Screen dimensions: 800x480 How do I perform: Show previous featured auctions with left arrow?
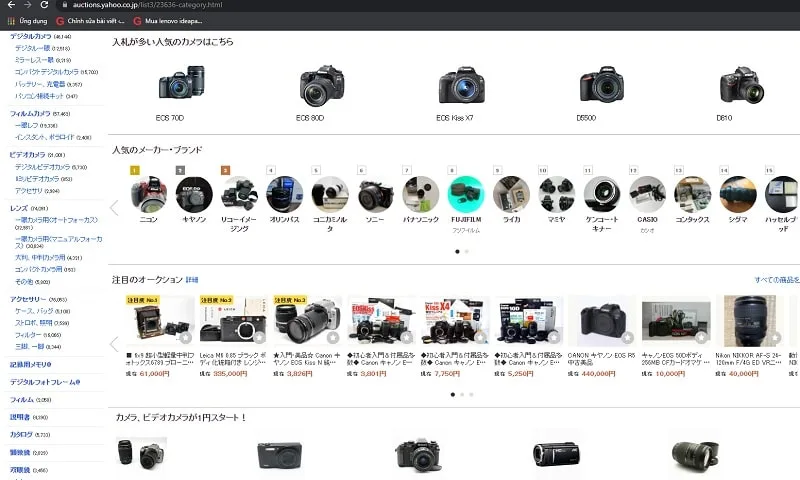pyautogui.click(x=114, y=344)
